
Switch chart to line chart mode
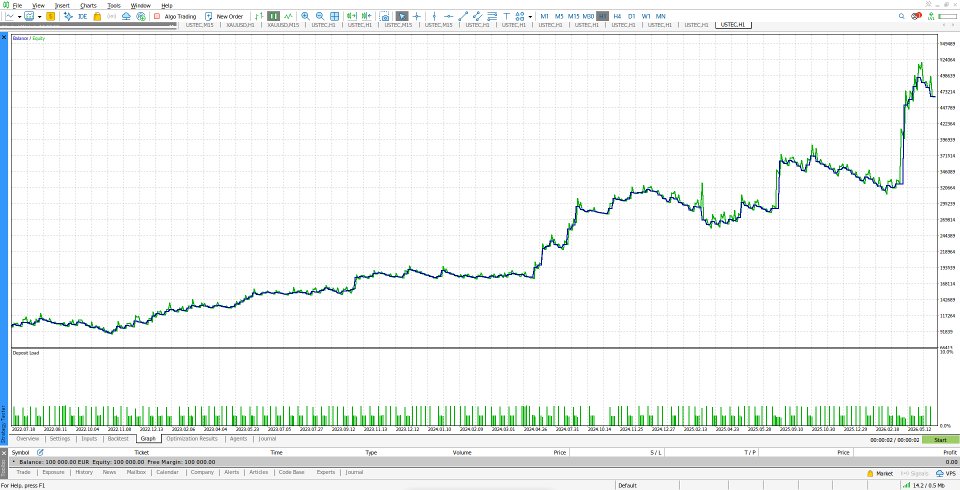[288, 16]
